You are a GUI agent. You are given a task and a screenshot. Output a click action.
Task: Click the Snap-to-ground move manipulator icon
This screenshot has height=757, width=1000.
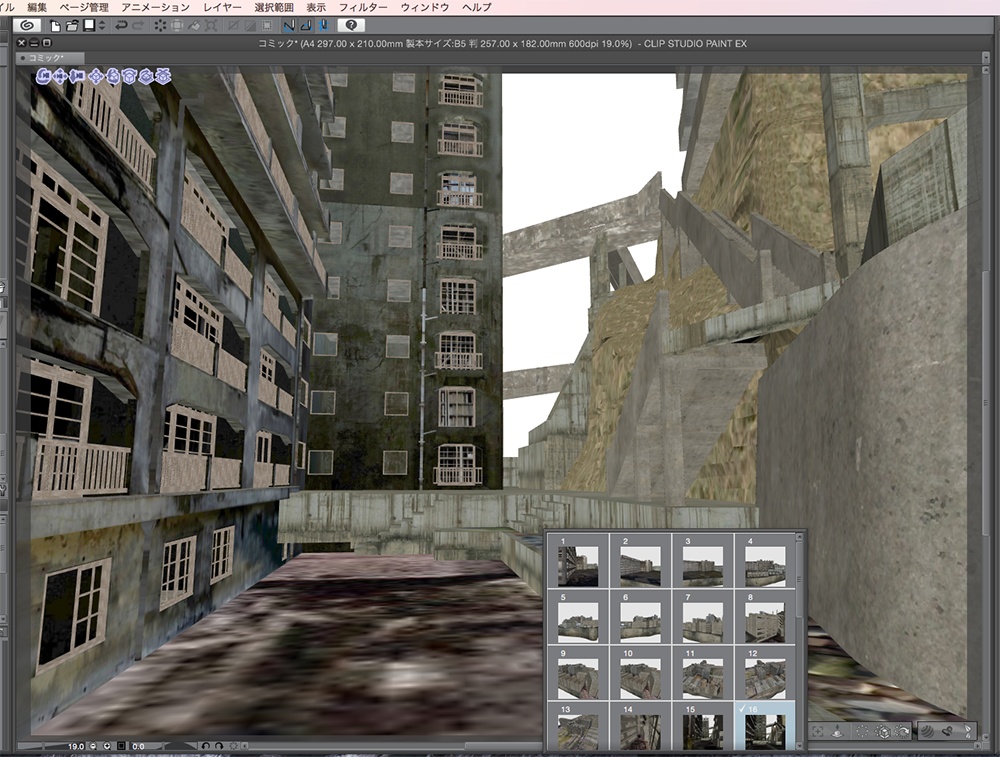(163, 77)
